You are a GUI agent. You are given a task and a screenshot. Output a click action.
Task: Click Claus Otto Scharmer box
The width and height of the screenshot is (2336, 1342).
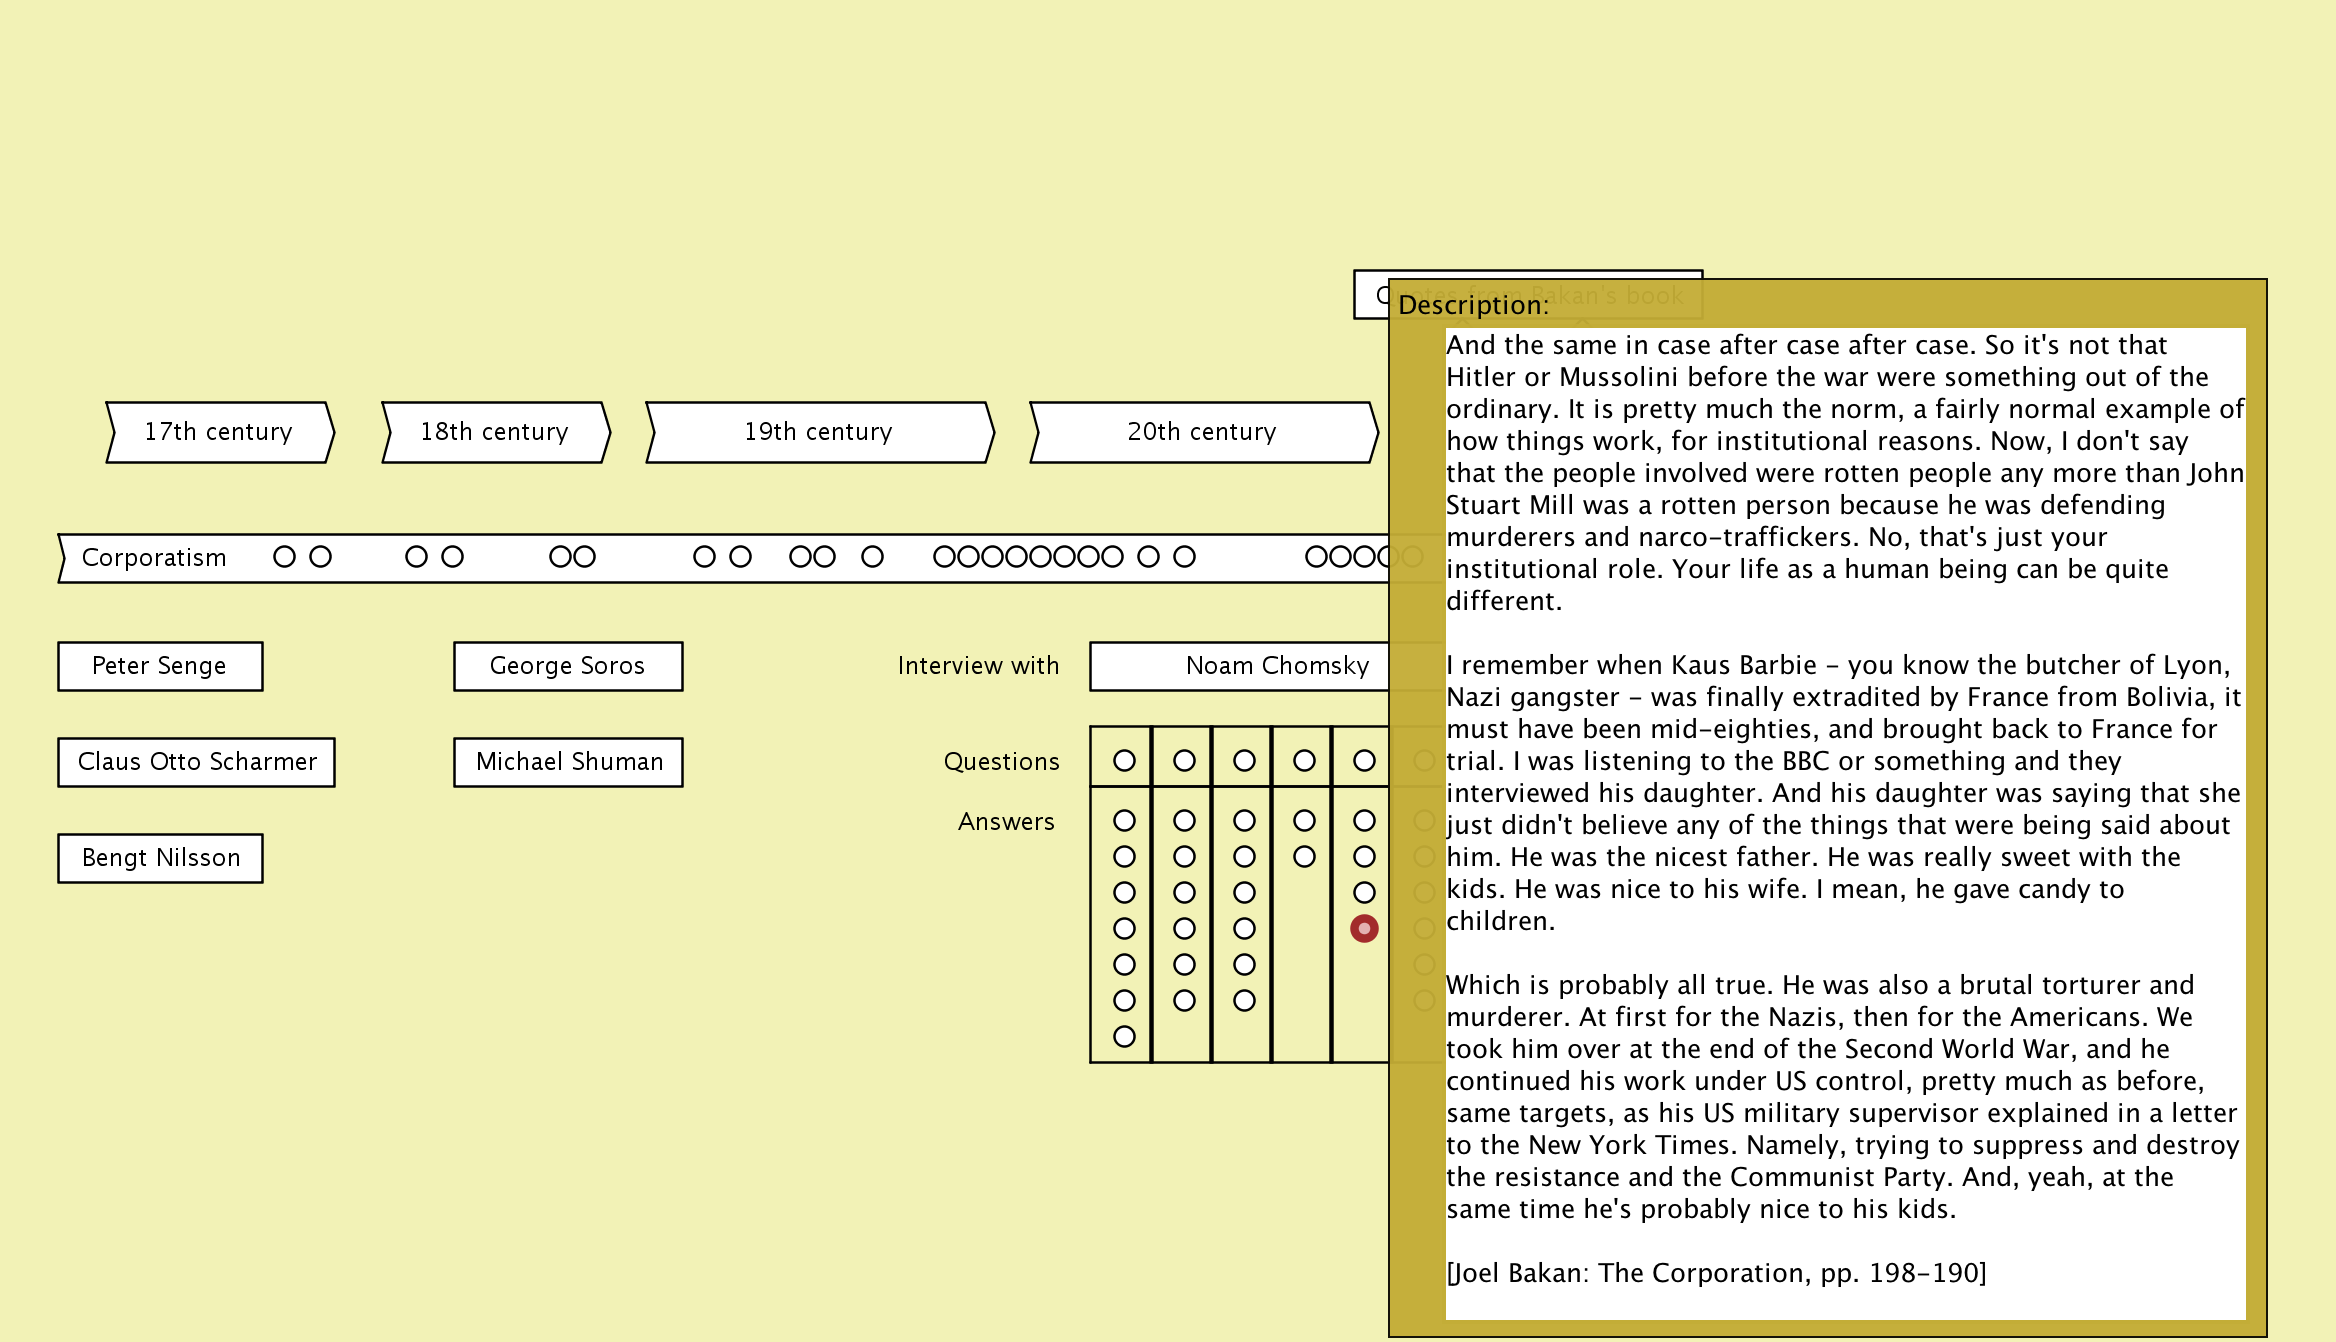[x=196, y=762]
